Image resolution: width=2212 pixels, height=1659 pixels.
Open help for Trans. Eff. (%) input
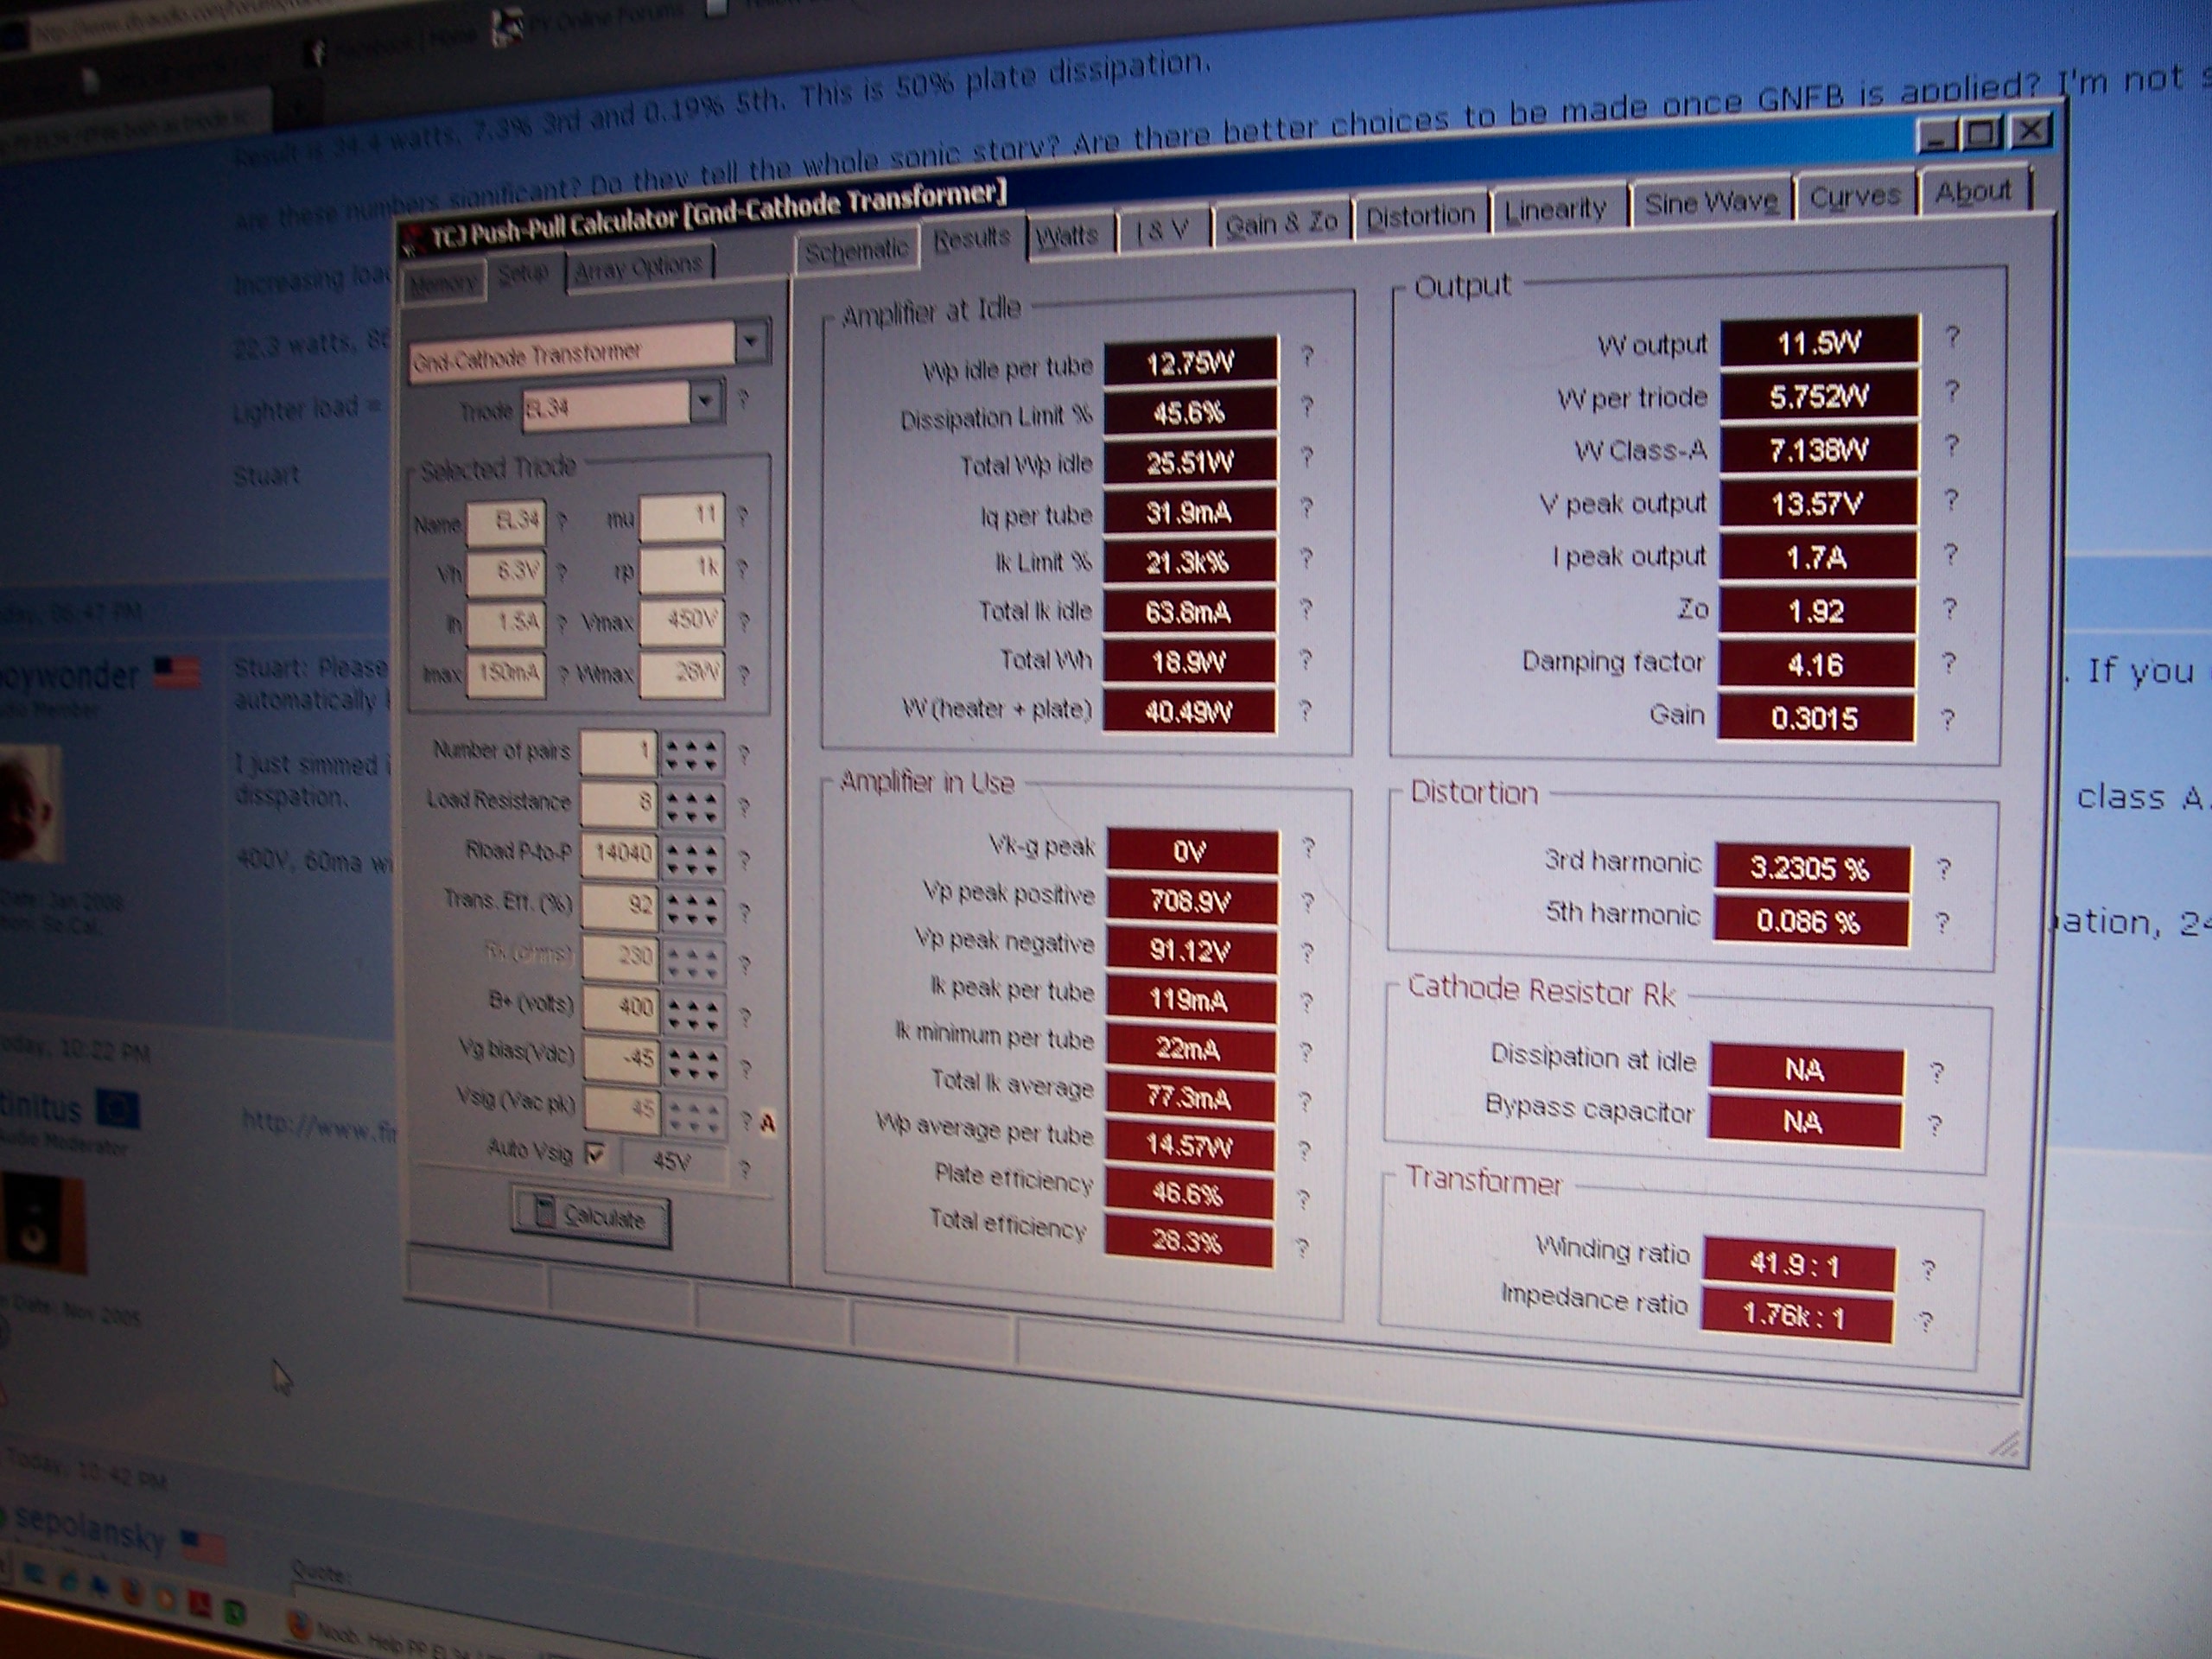click(x=745, y=912)
